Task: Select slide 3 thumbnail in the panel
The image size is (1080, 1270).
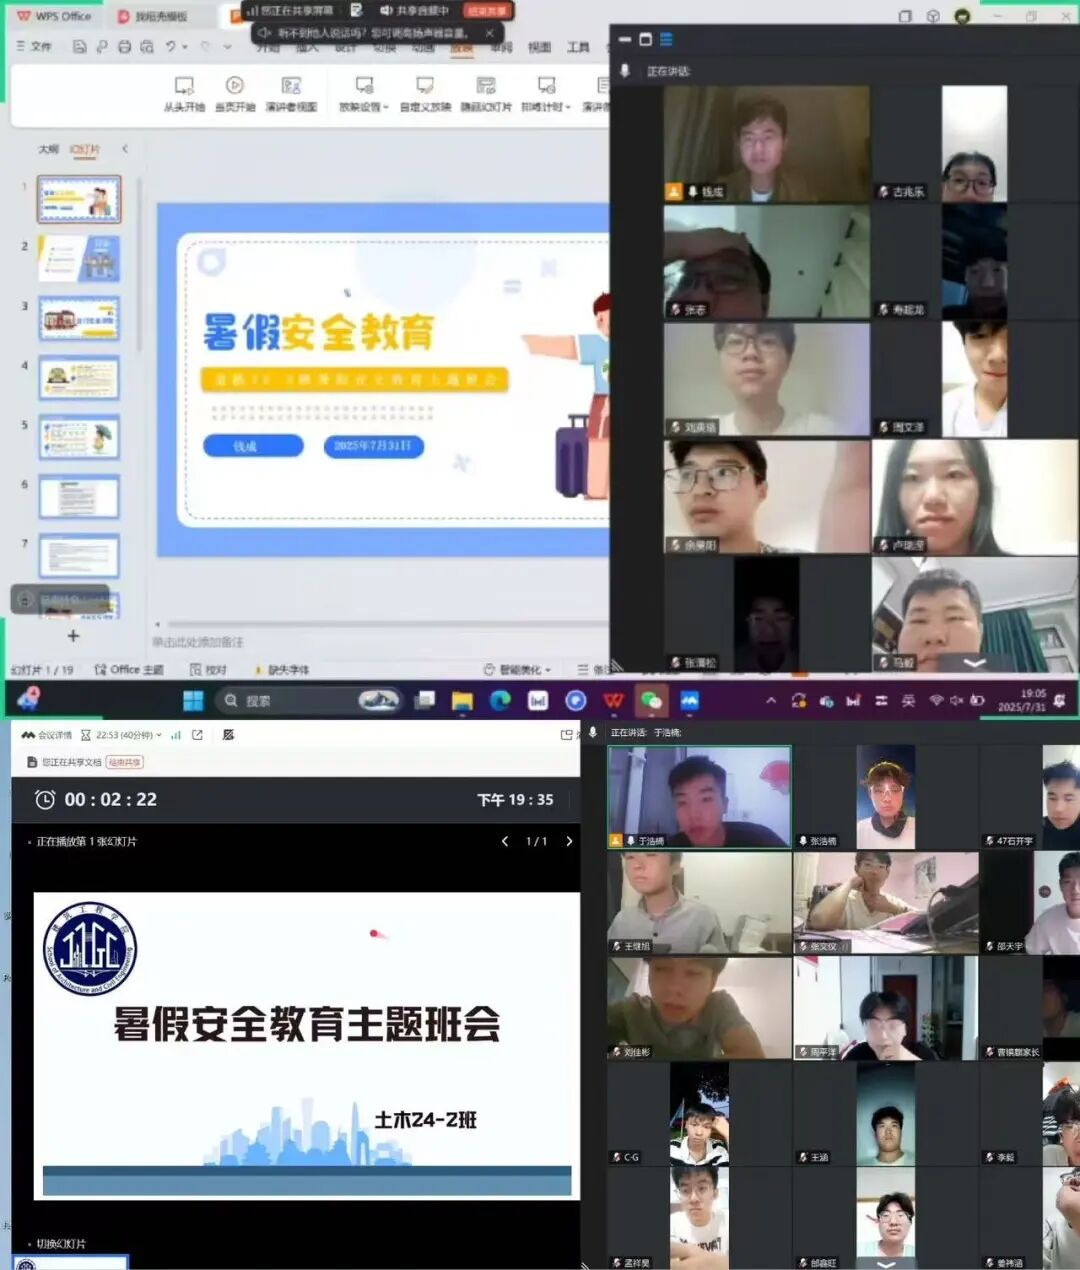Action: tap(79, 319)
